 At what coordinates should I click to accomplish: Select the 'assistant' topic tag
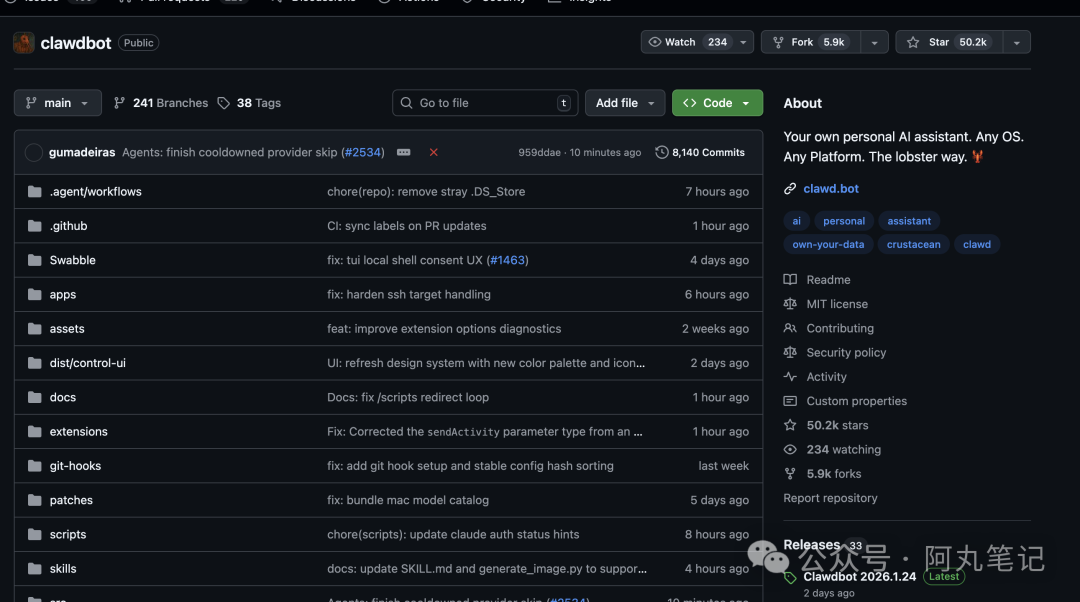pyautogui.click(x=908, y=221)
